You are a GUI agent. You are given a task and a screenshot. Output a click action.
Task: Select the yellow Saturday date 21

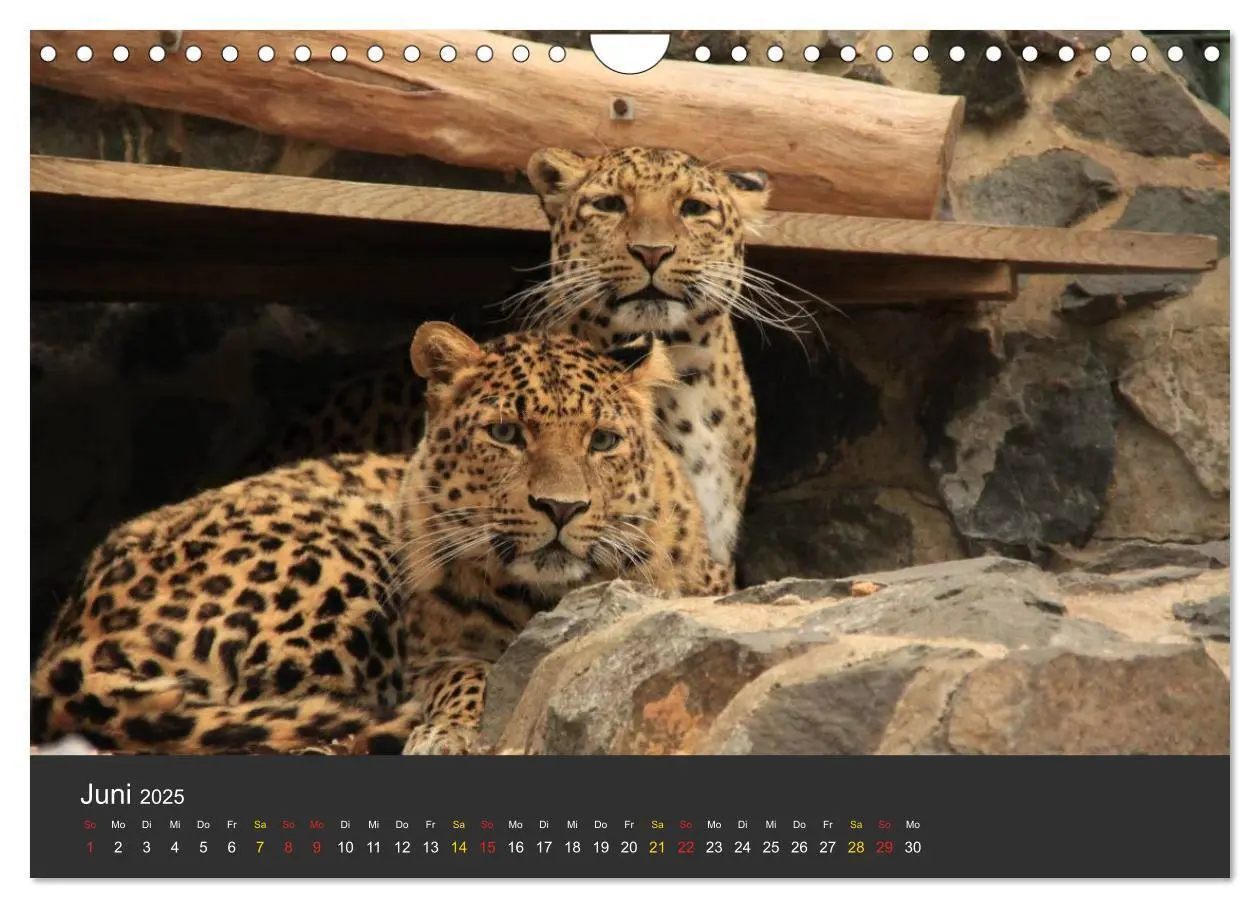(x=657, y=847)
